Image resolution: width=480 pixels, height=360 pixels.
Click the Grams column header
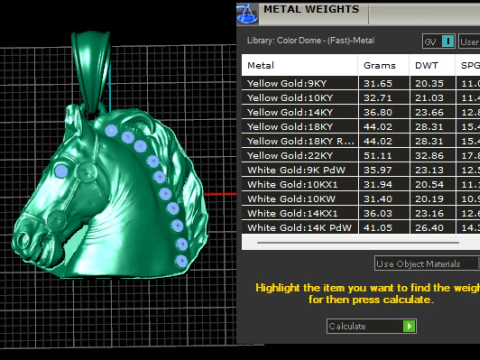384,65
